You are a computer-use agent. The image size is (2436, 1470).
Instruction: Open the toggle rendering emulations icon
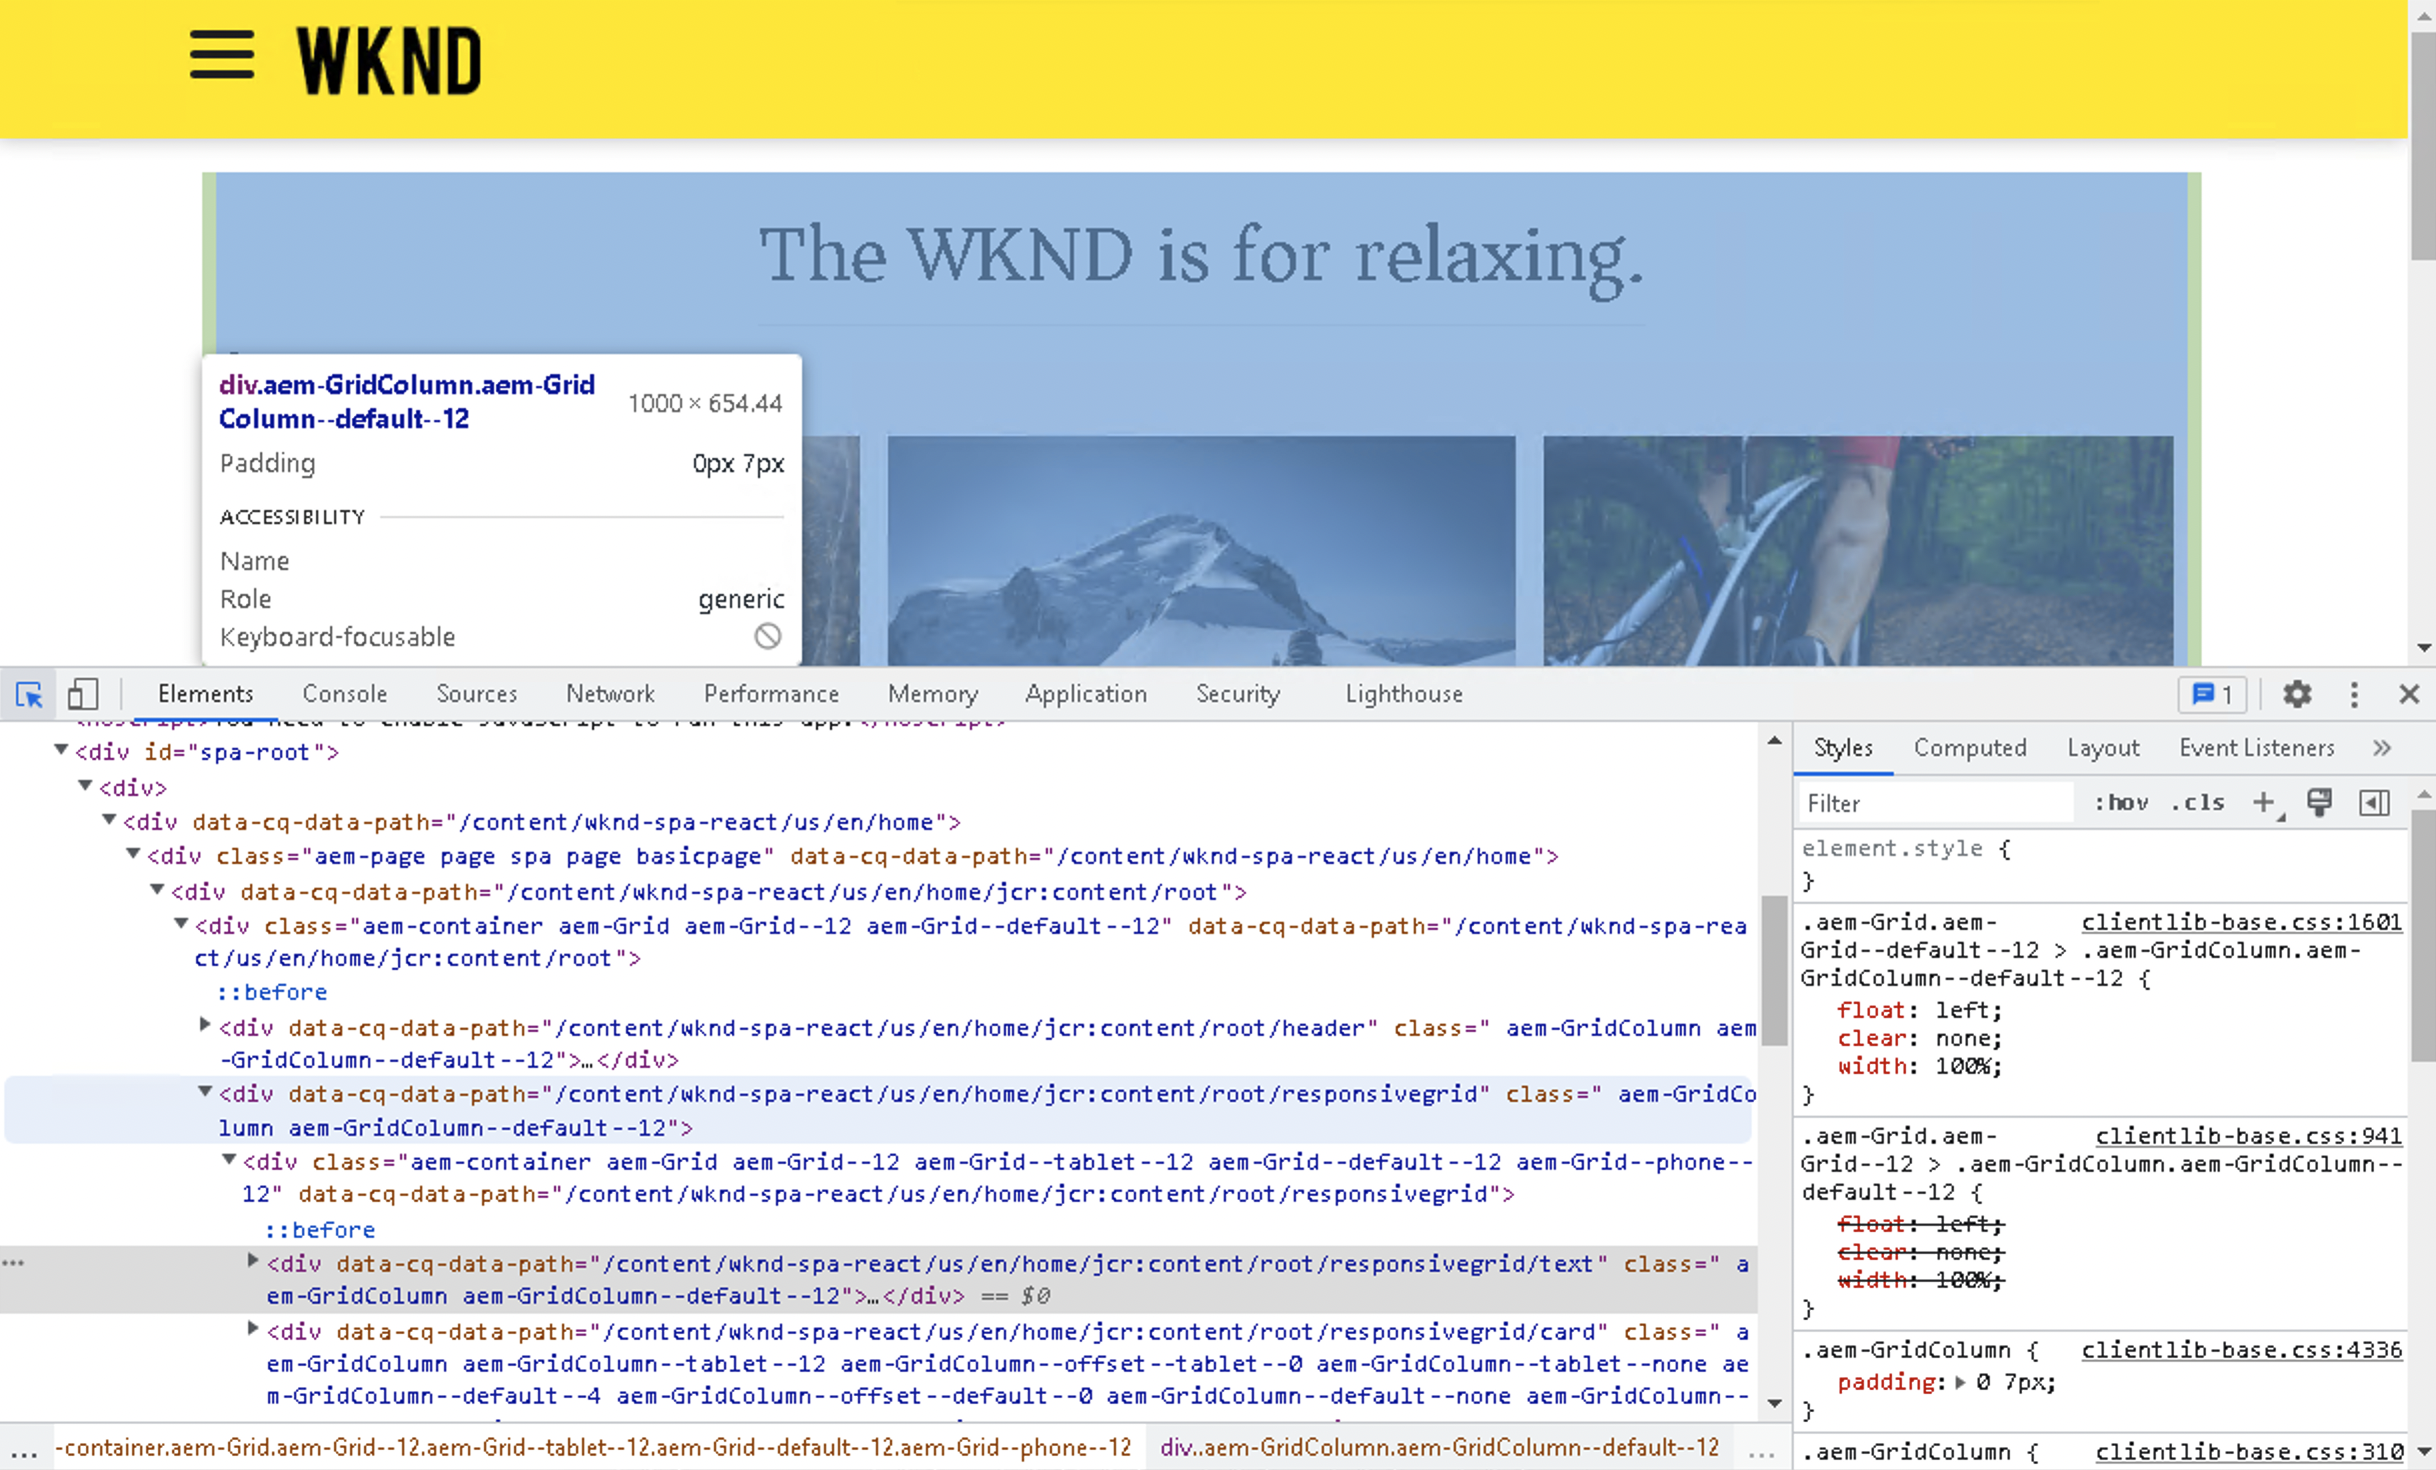pyautogui.click(x=2319, y=803)
